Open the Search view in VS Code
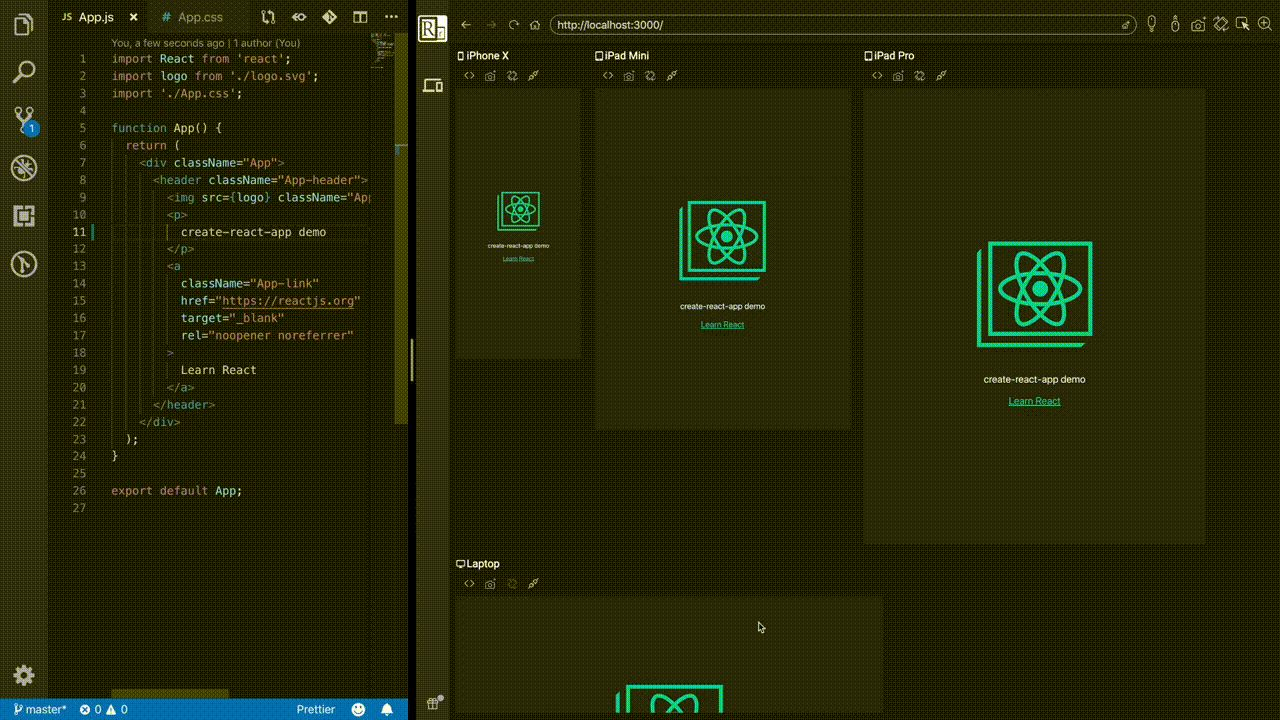This screenshot has width=1280, height=720. click(23, 71)
